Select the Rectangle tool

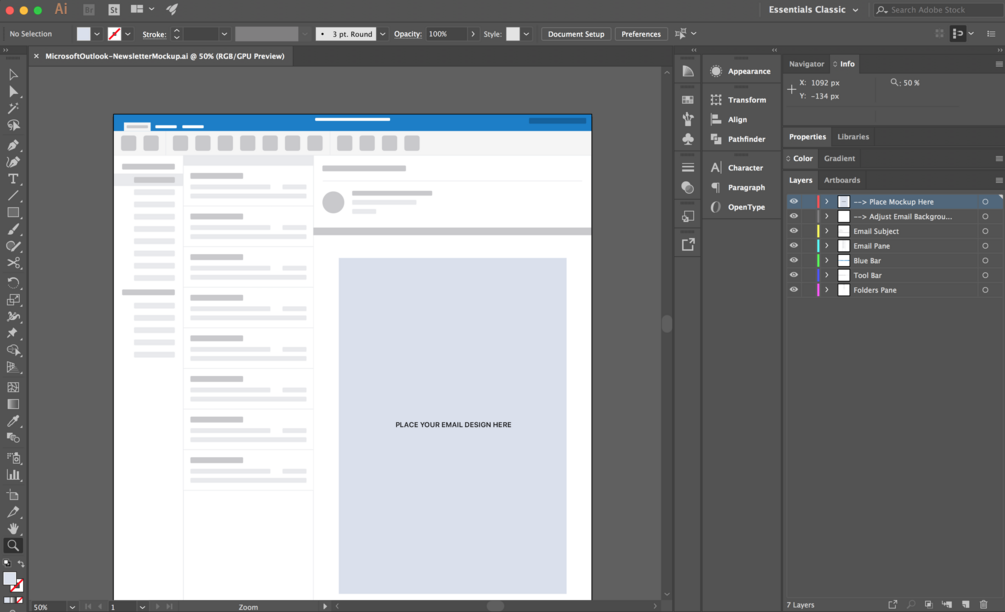pos(13,212)
